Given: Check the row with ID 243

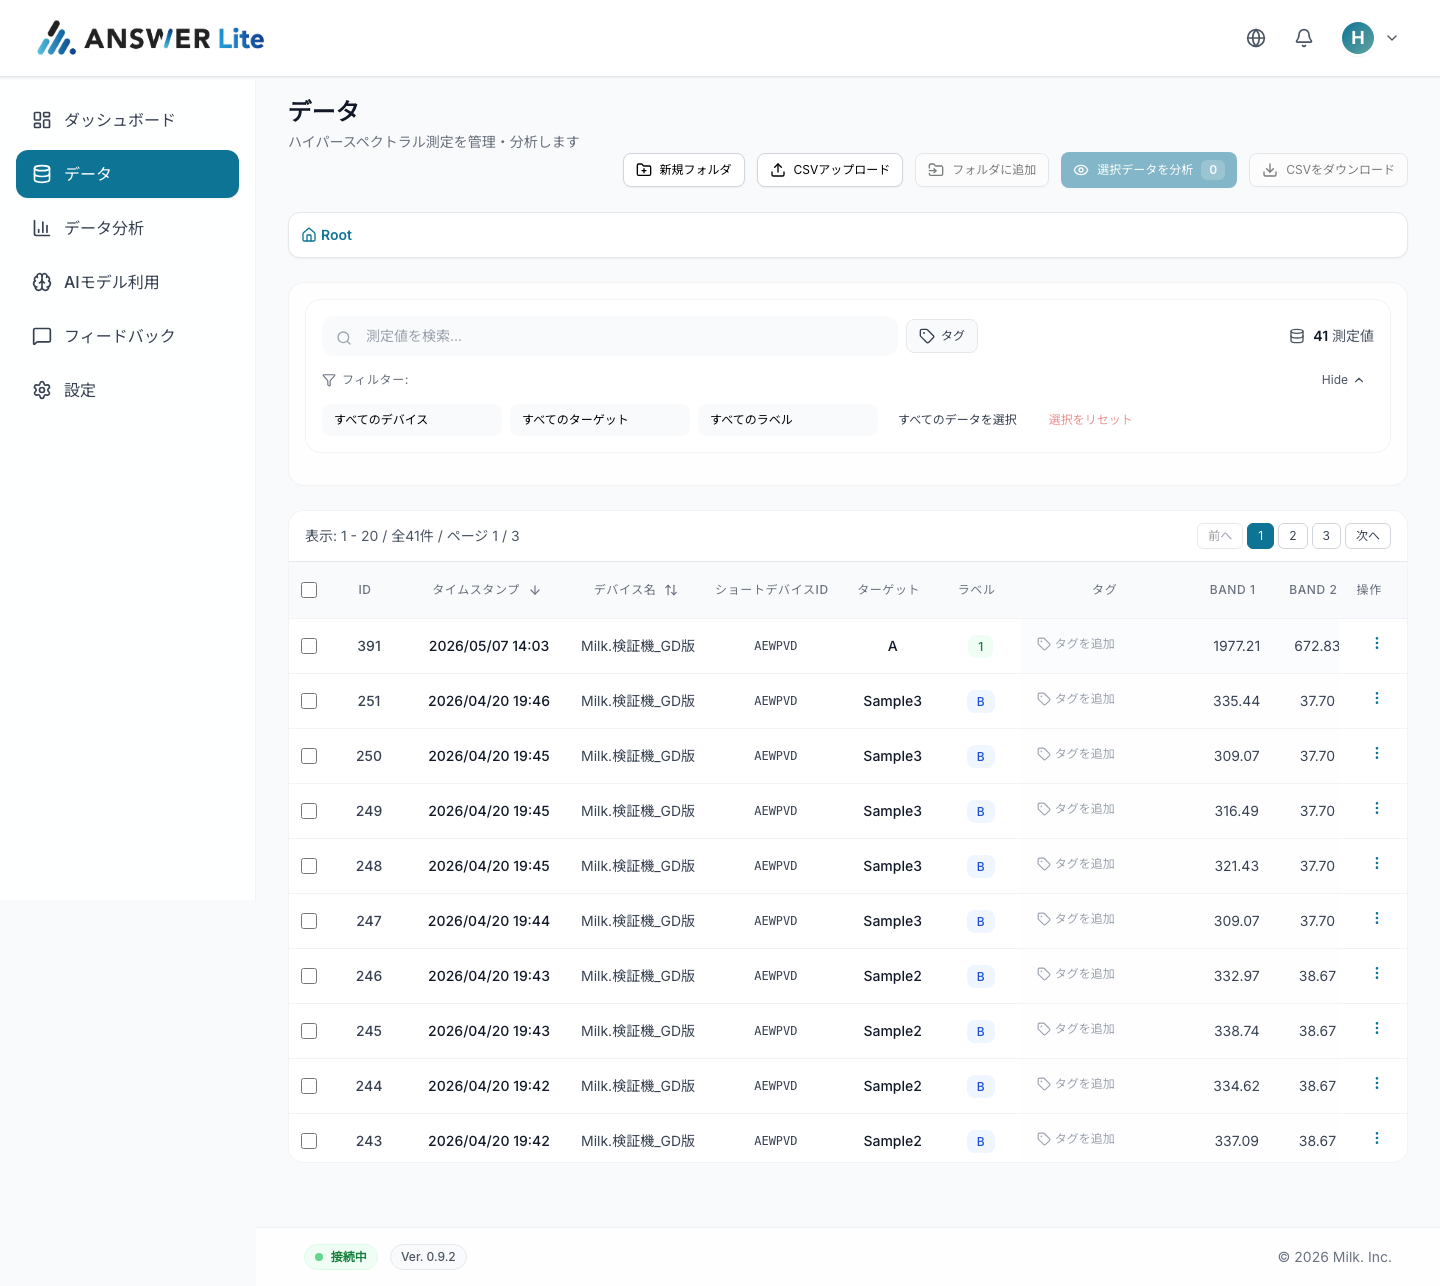Looking at the screenshot, I should point(309,1141).
